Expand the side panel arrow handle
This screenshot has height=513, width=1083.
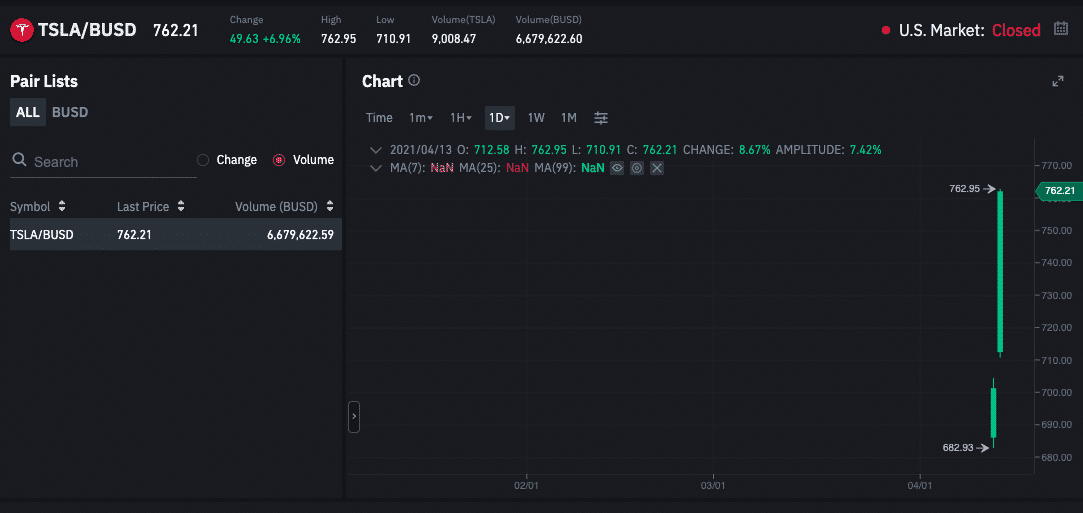point(354,416)
